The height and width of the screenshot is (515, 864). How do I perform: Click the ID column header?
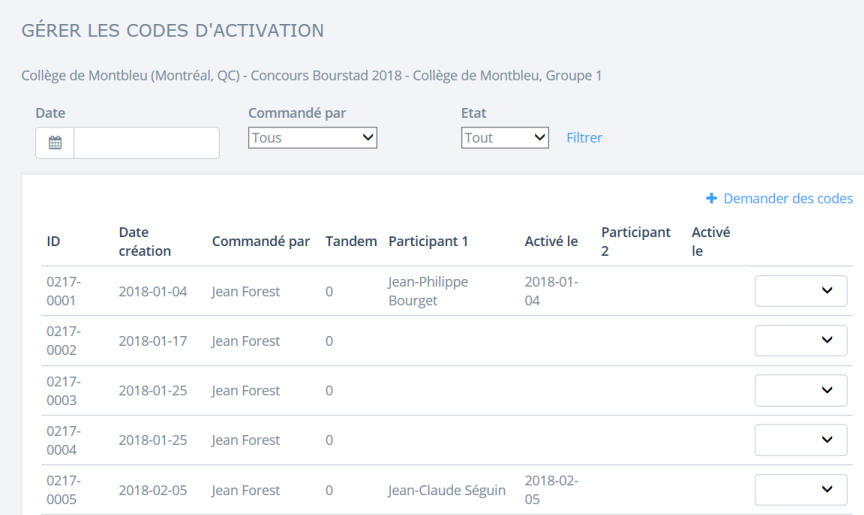pyautogui.click(x=54, y=241)
